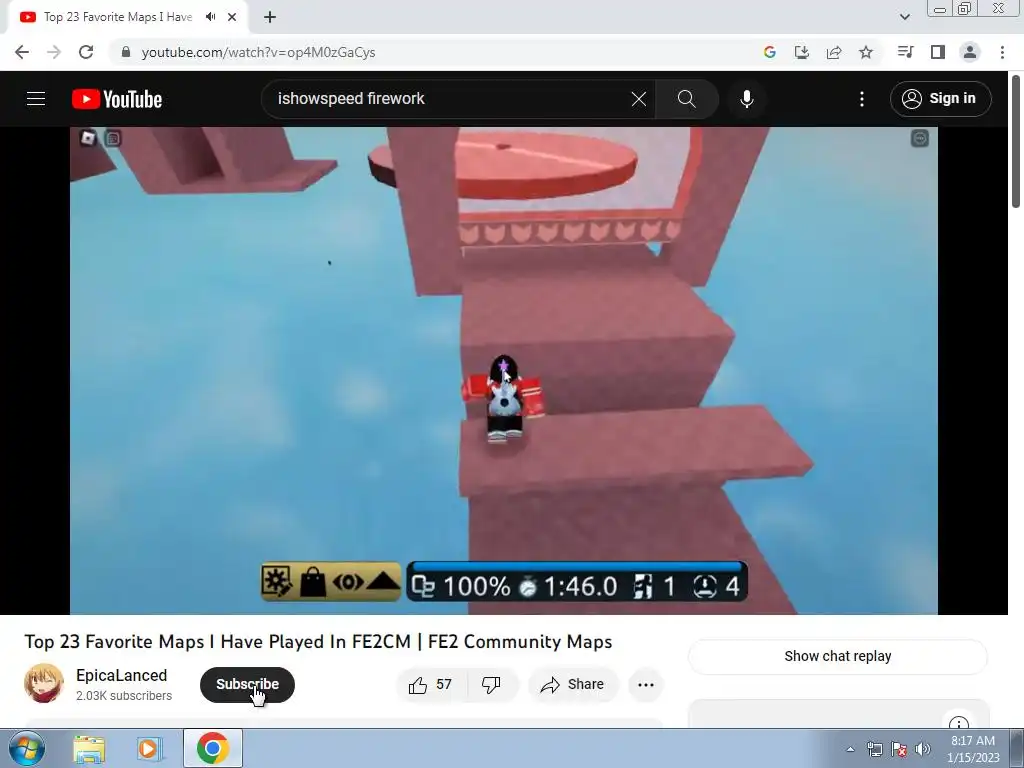This screenshot has height=768, width=1024.
Task: Bookmark this page with the star
Action: point(866,52)
